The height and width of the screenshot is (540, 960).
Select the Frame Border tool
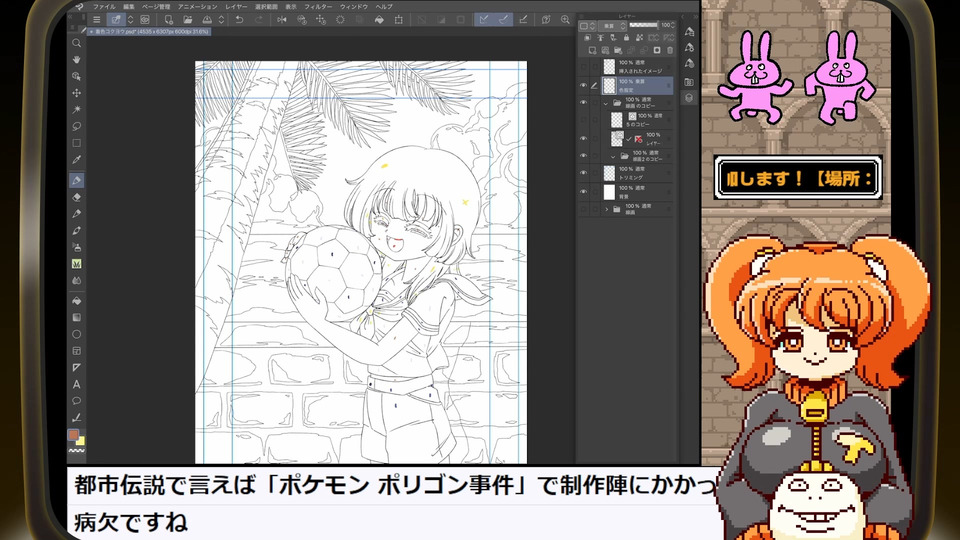point(77,351)
